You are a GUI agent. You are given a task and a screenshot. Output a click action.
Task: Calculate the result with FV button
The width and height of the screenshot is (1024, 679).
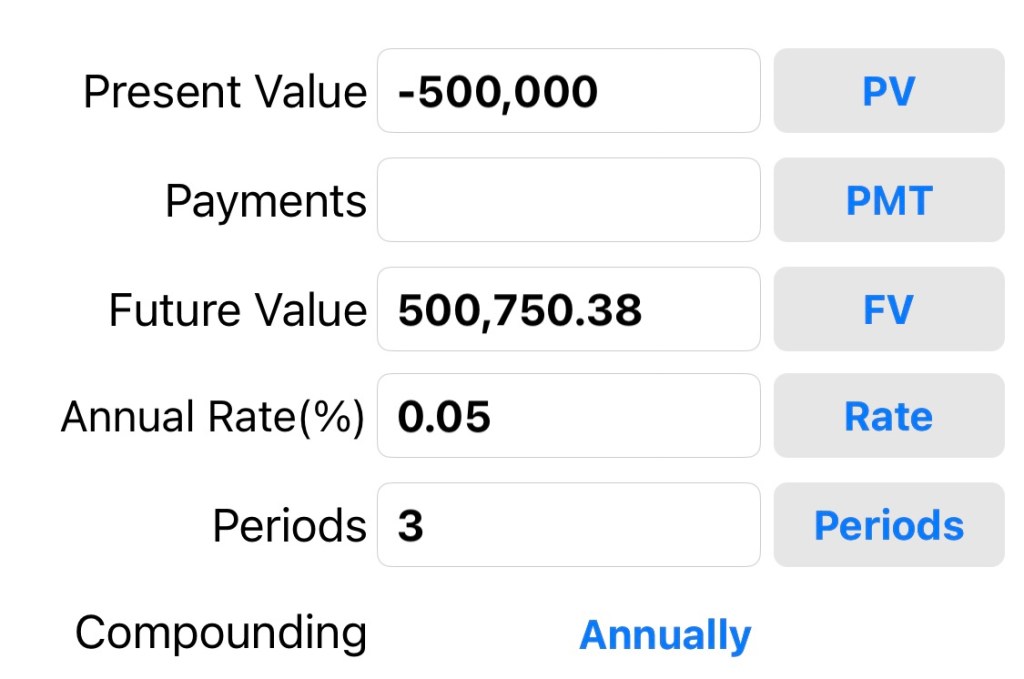point(888,309)
